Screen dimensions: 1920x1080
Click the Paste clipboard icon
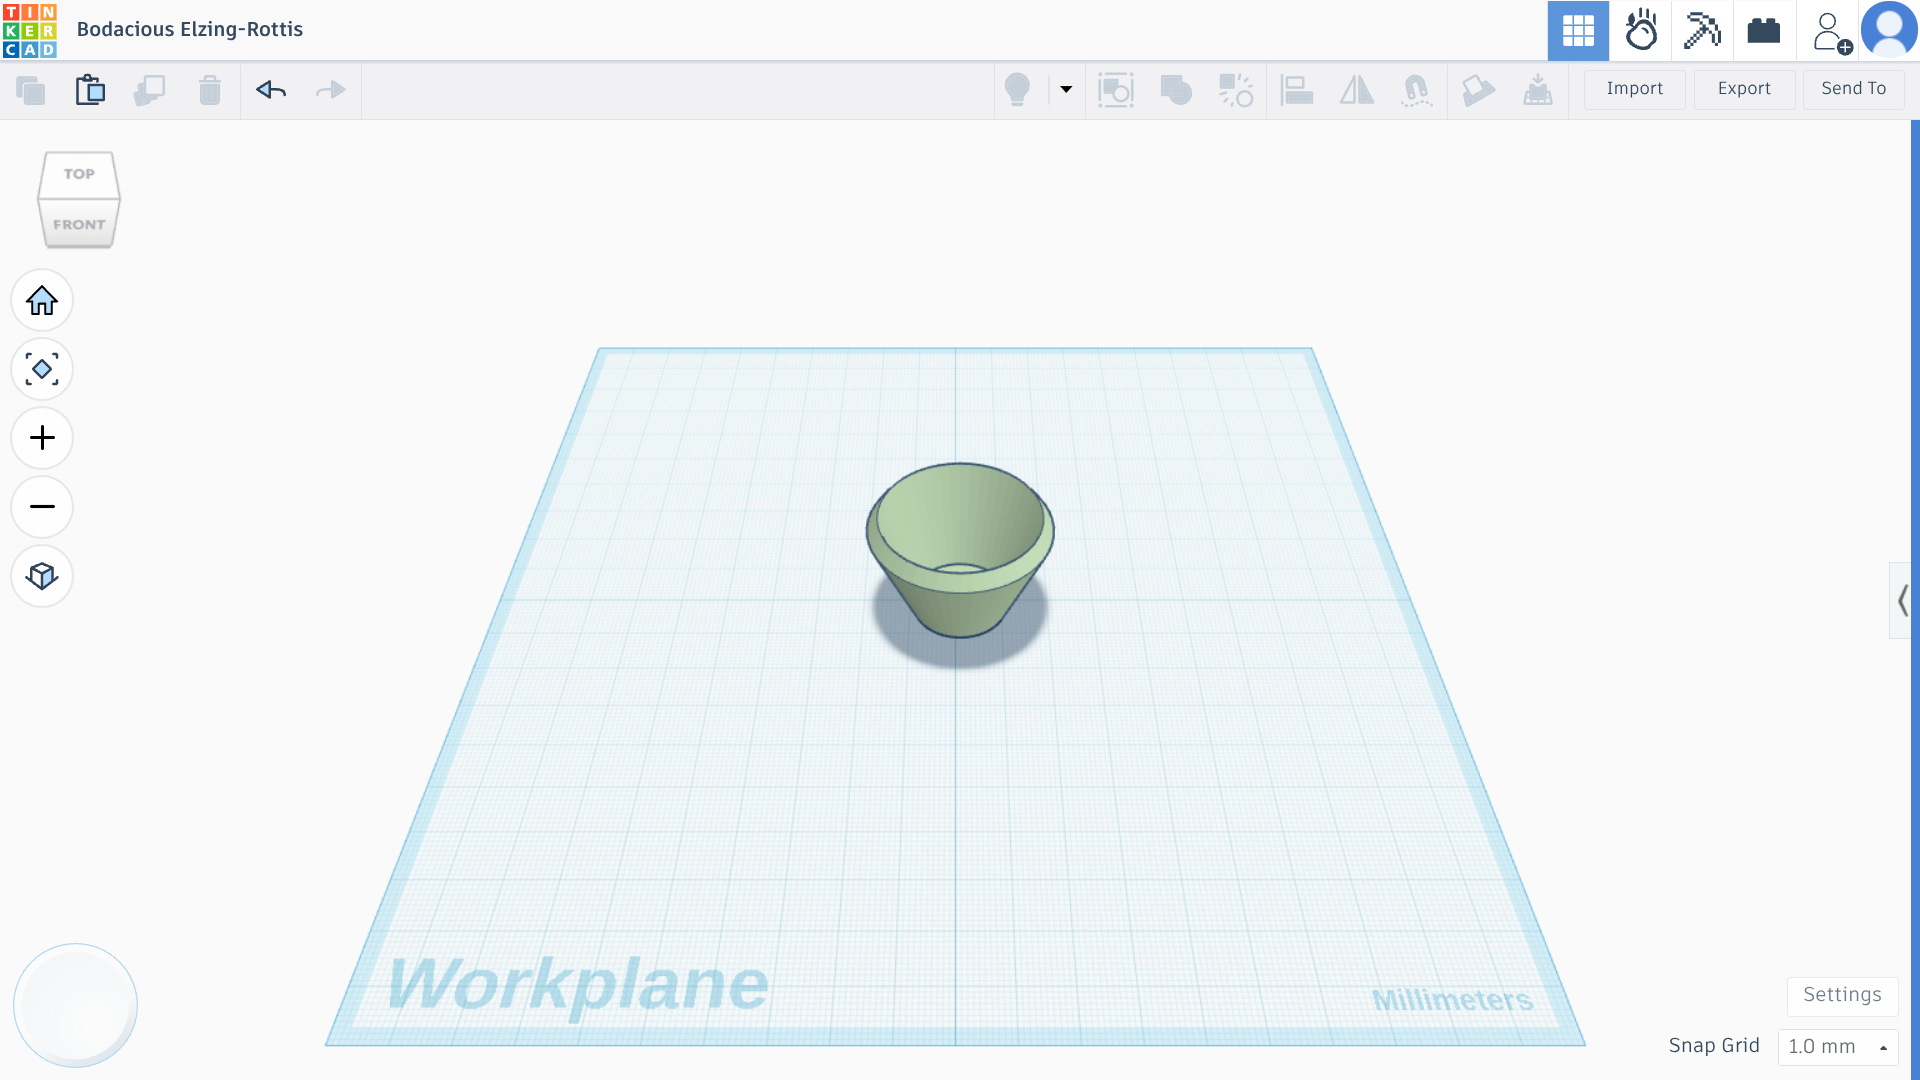(90, 90)
